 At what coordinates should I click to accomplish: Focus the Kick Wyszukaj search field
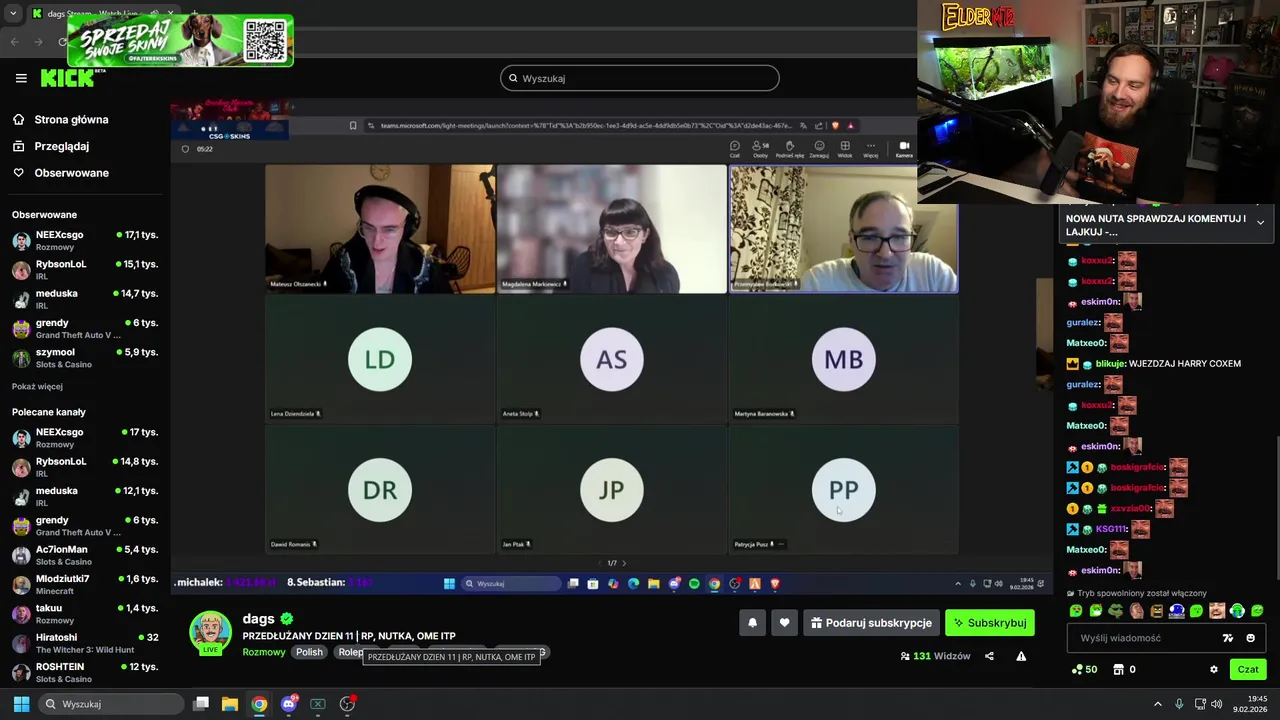(640, 78)
